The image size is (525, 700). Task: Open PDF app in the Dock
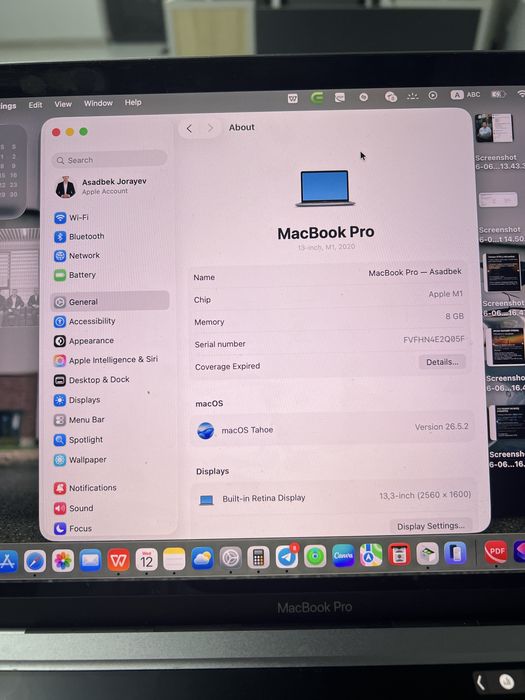click(496, 552)
